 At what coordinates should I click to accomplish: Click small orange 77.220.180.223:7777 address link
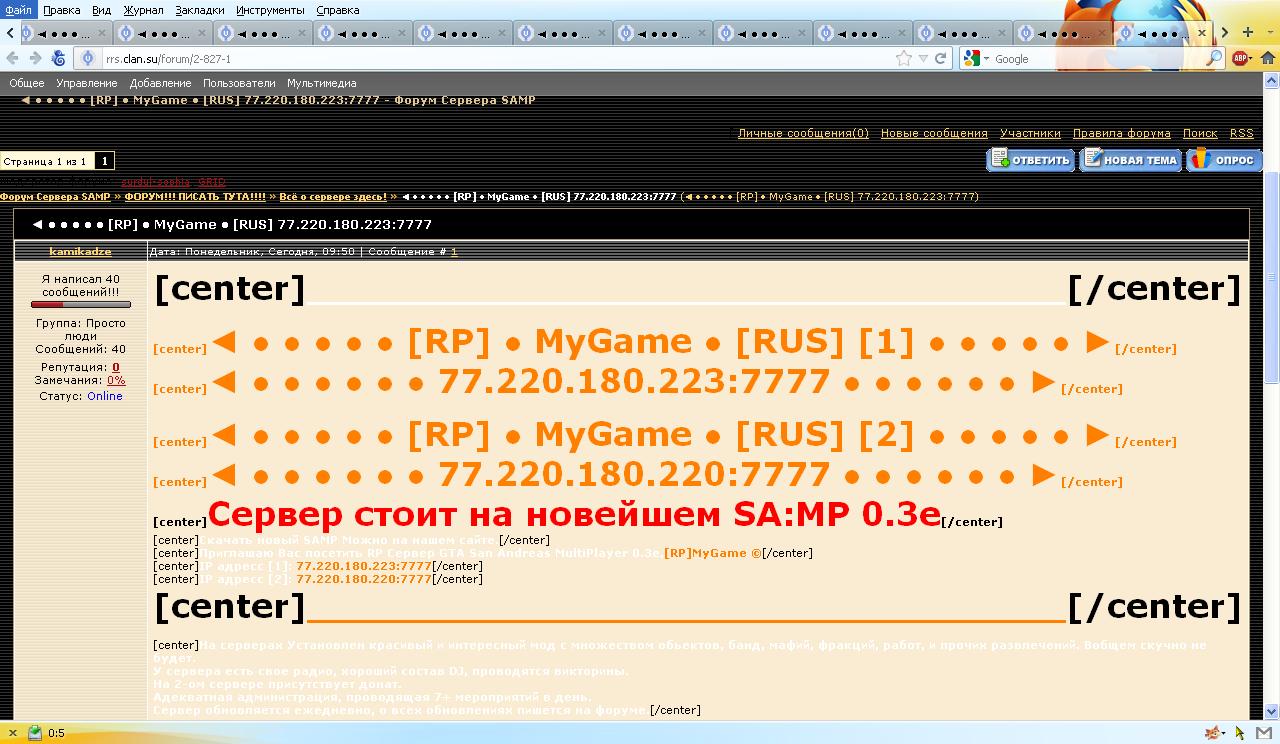point(364,566)
